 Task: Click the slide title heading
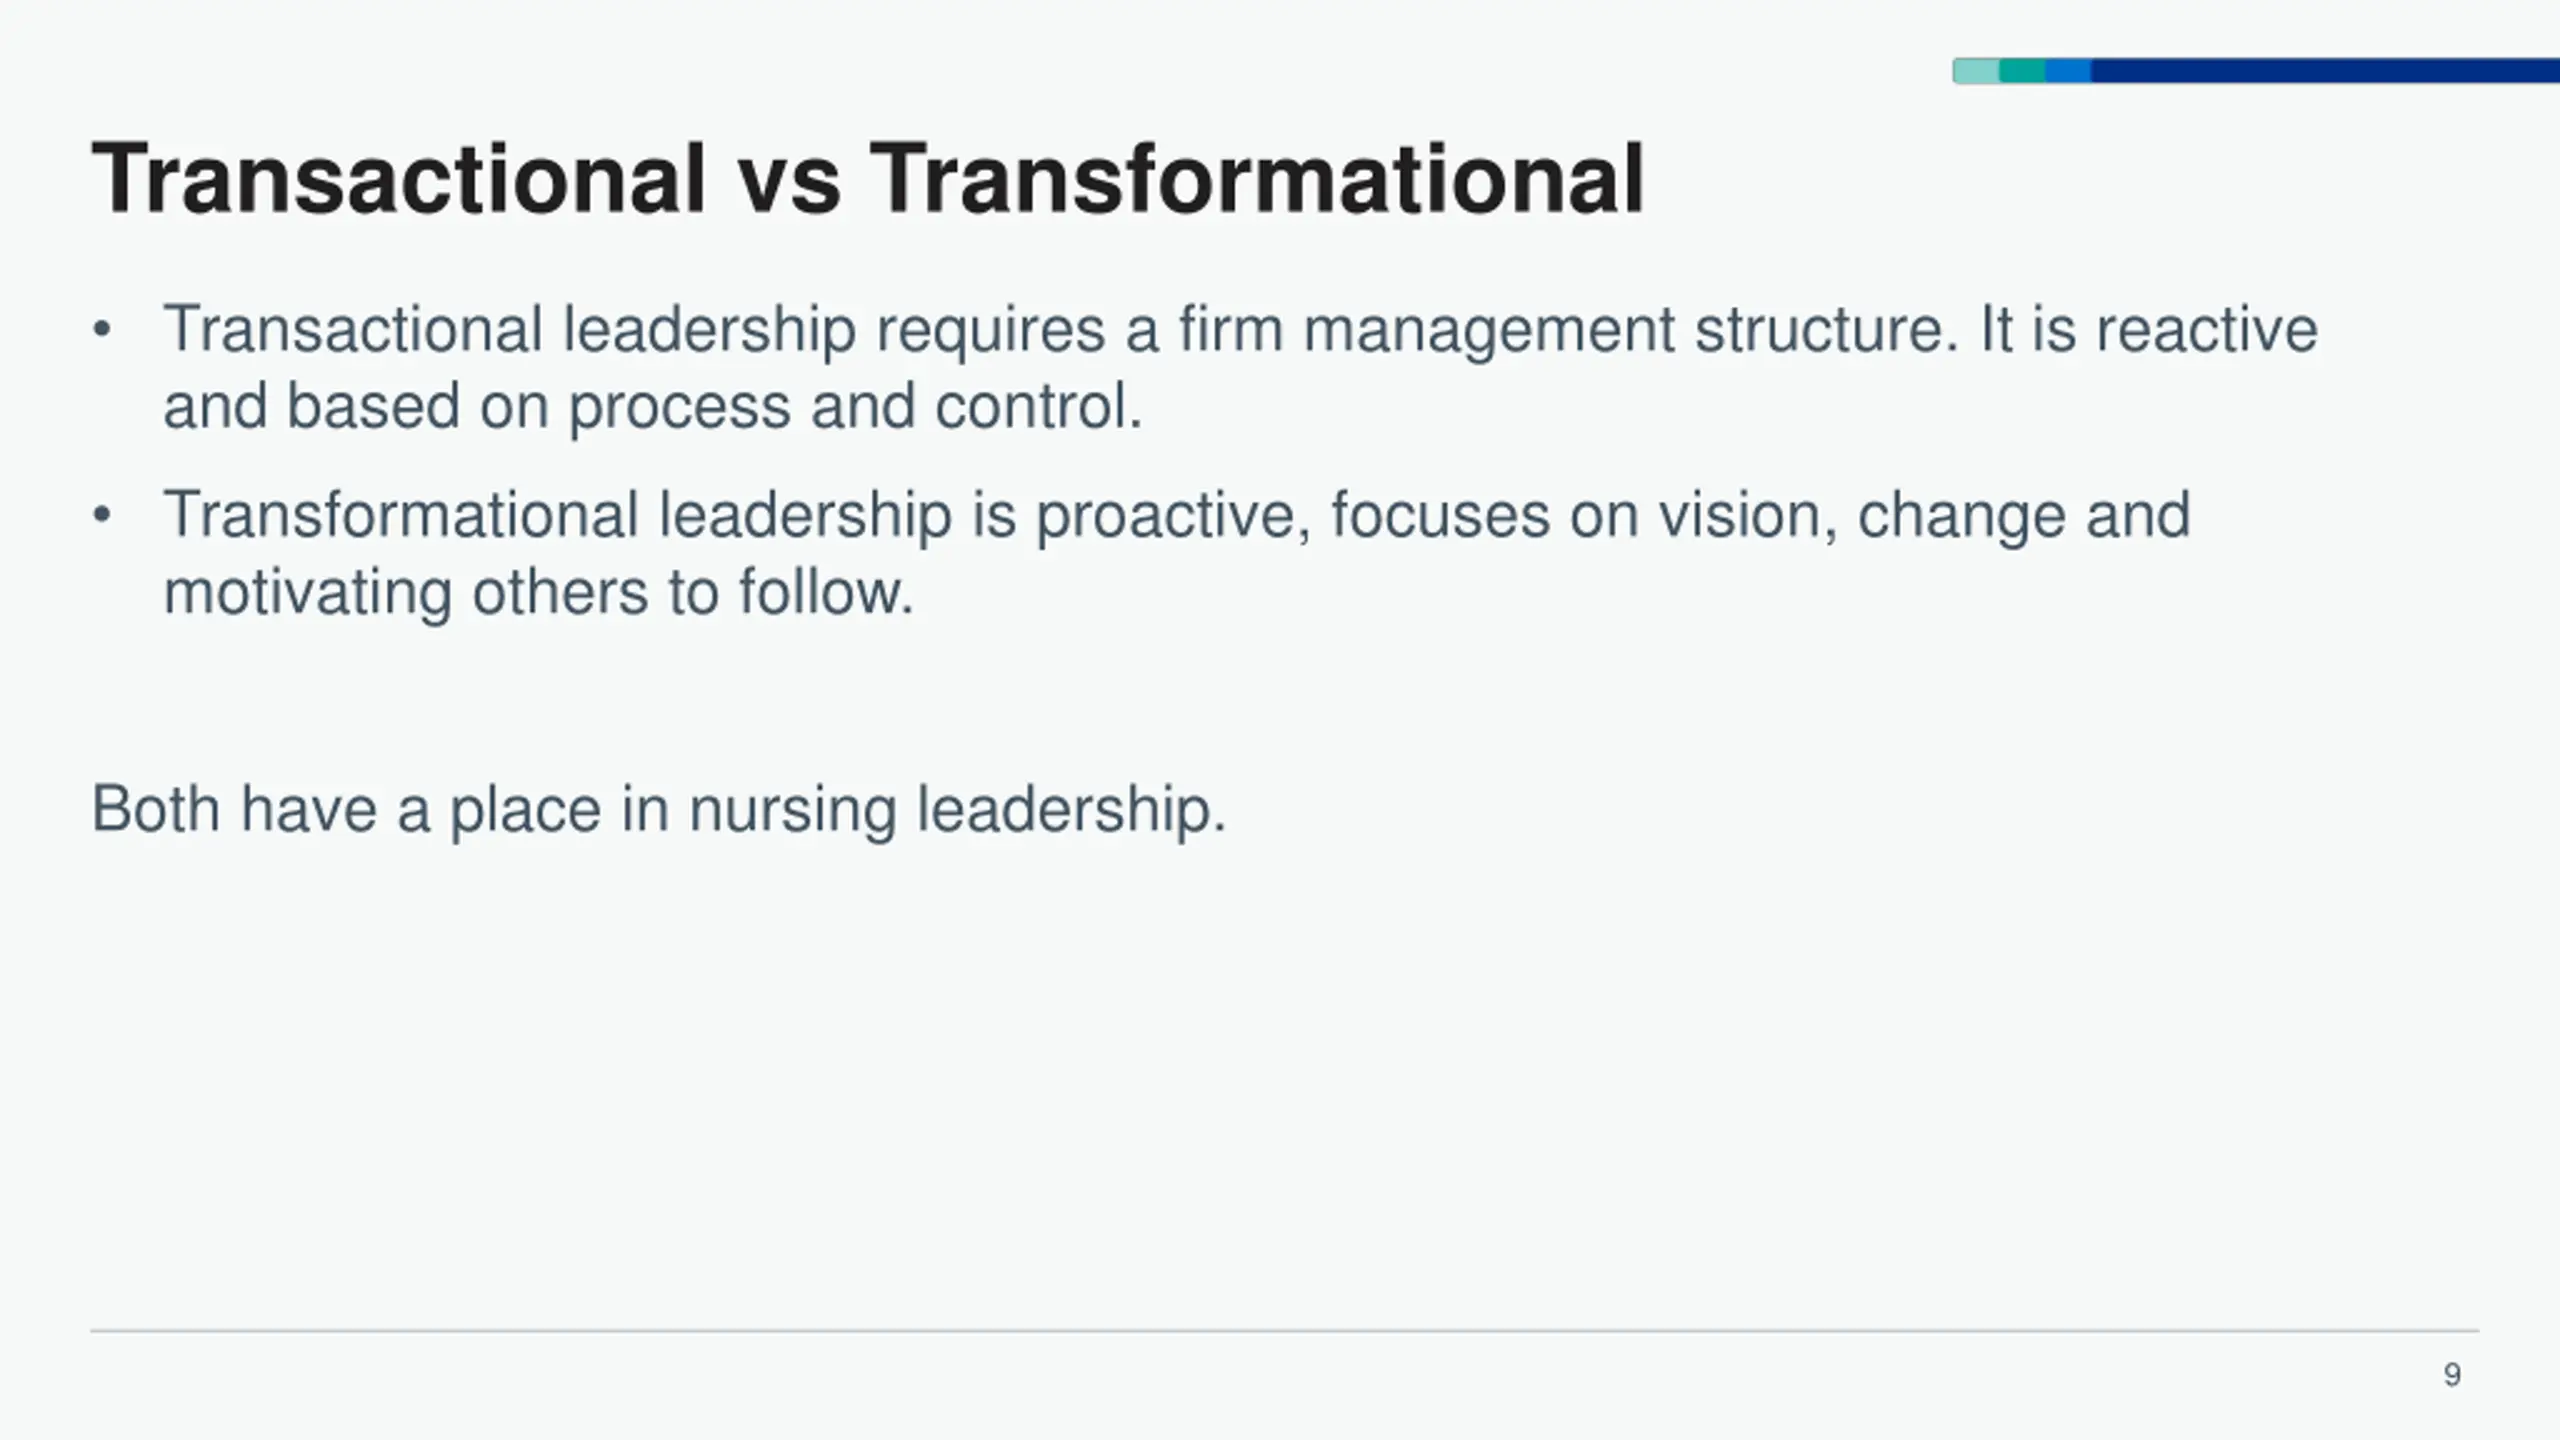click(x=868, y=179)
